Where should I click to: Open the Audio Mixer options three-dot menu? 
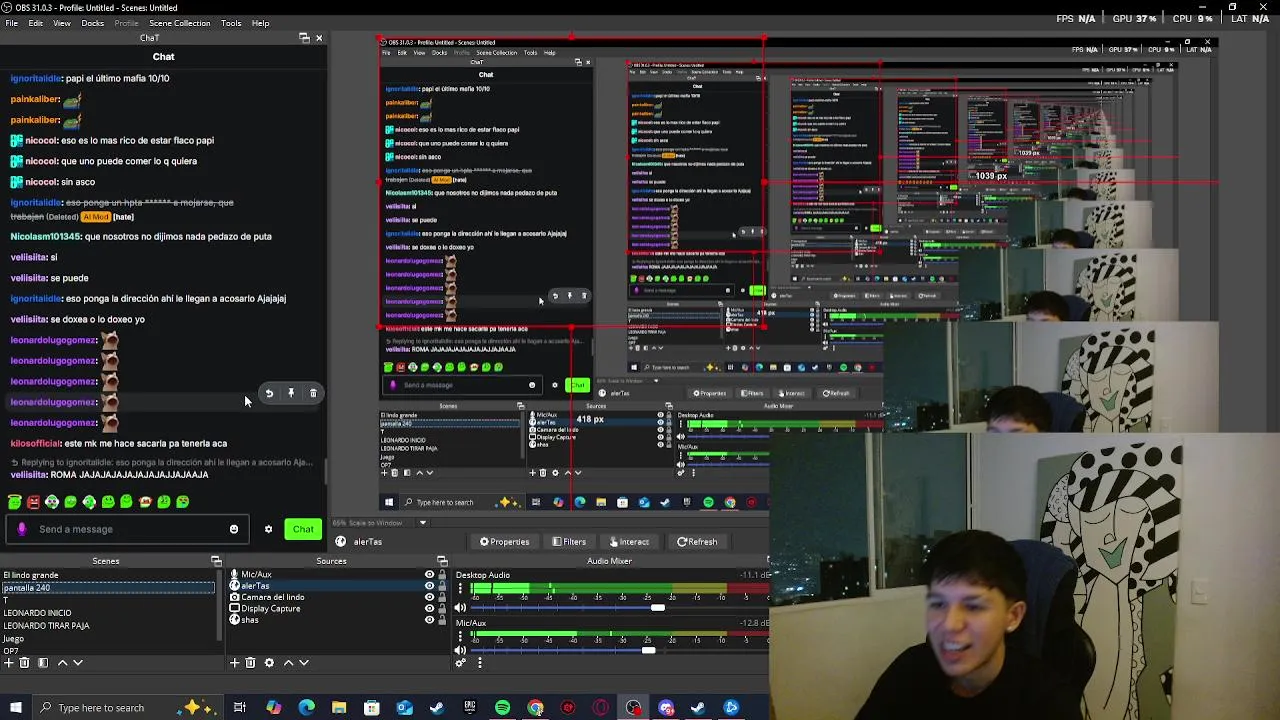tap(480, 662)
